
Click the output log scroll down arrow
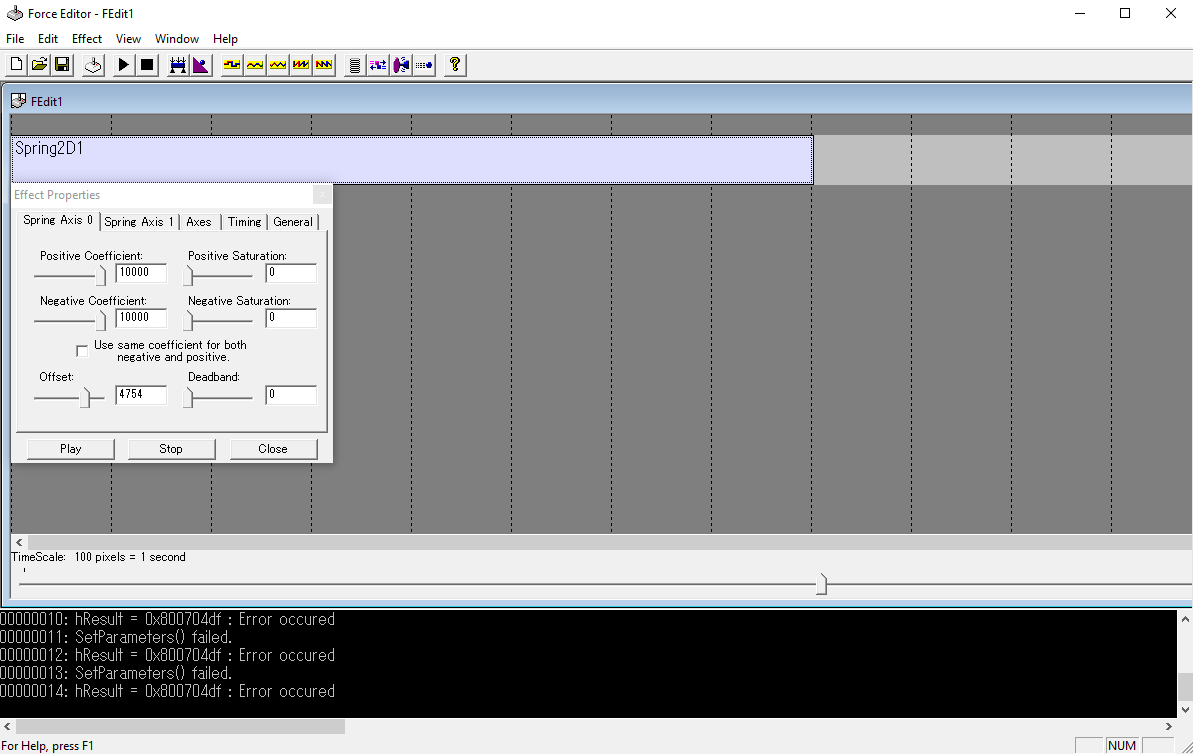[x=1185, y=709]
